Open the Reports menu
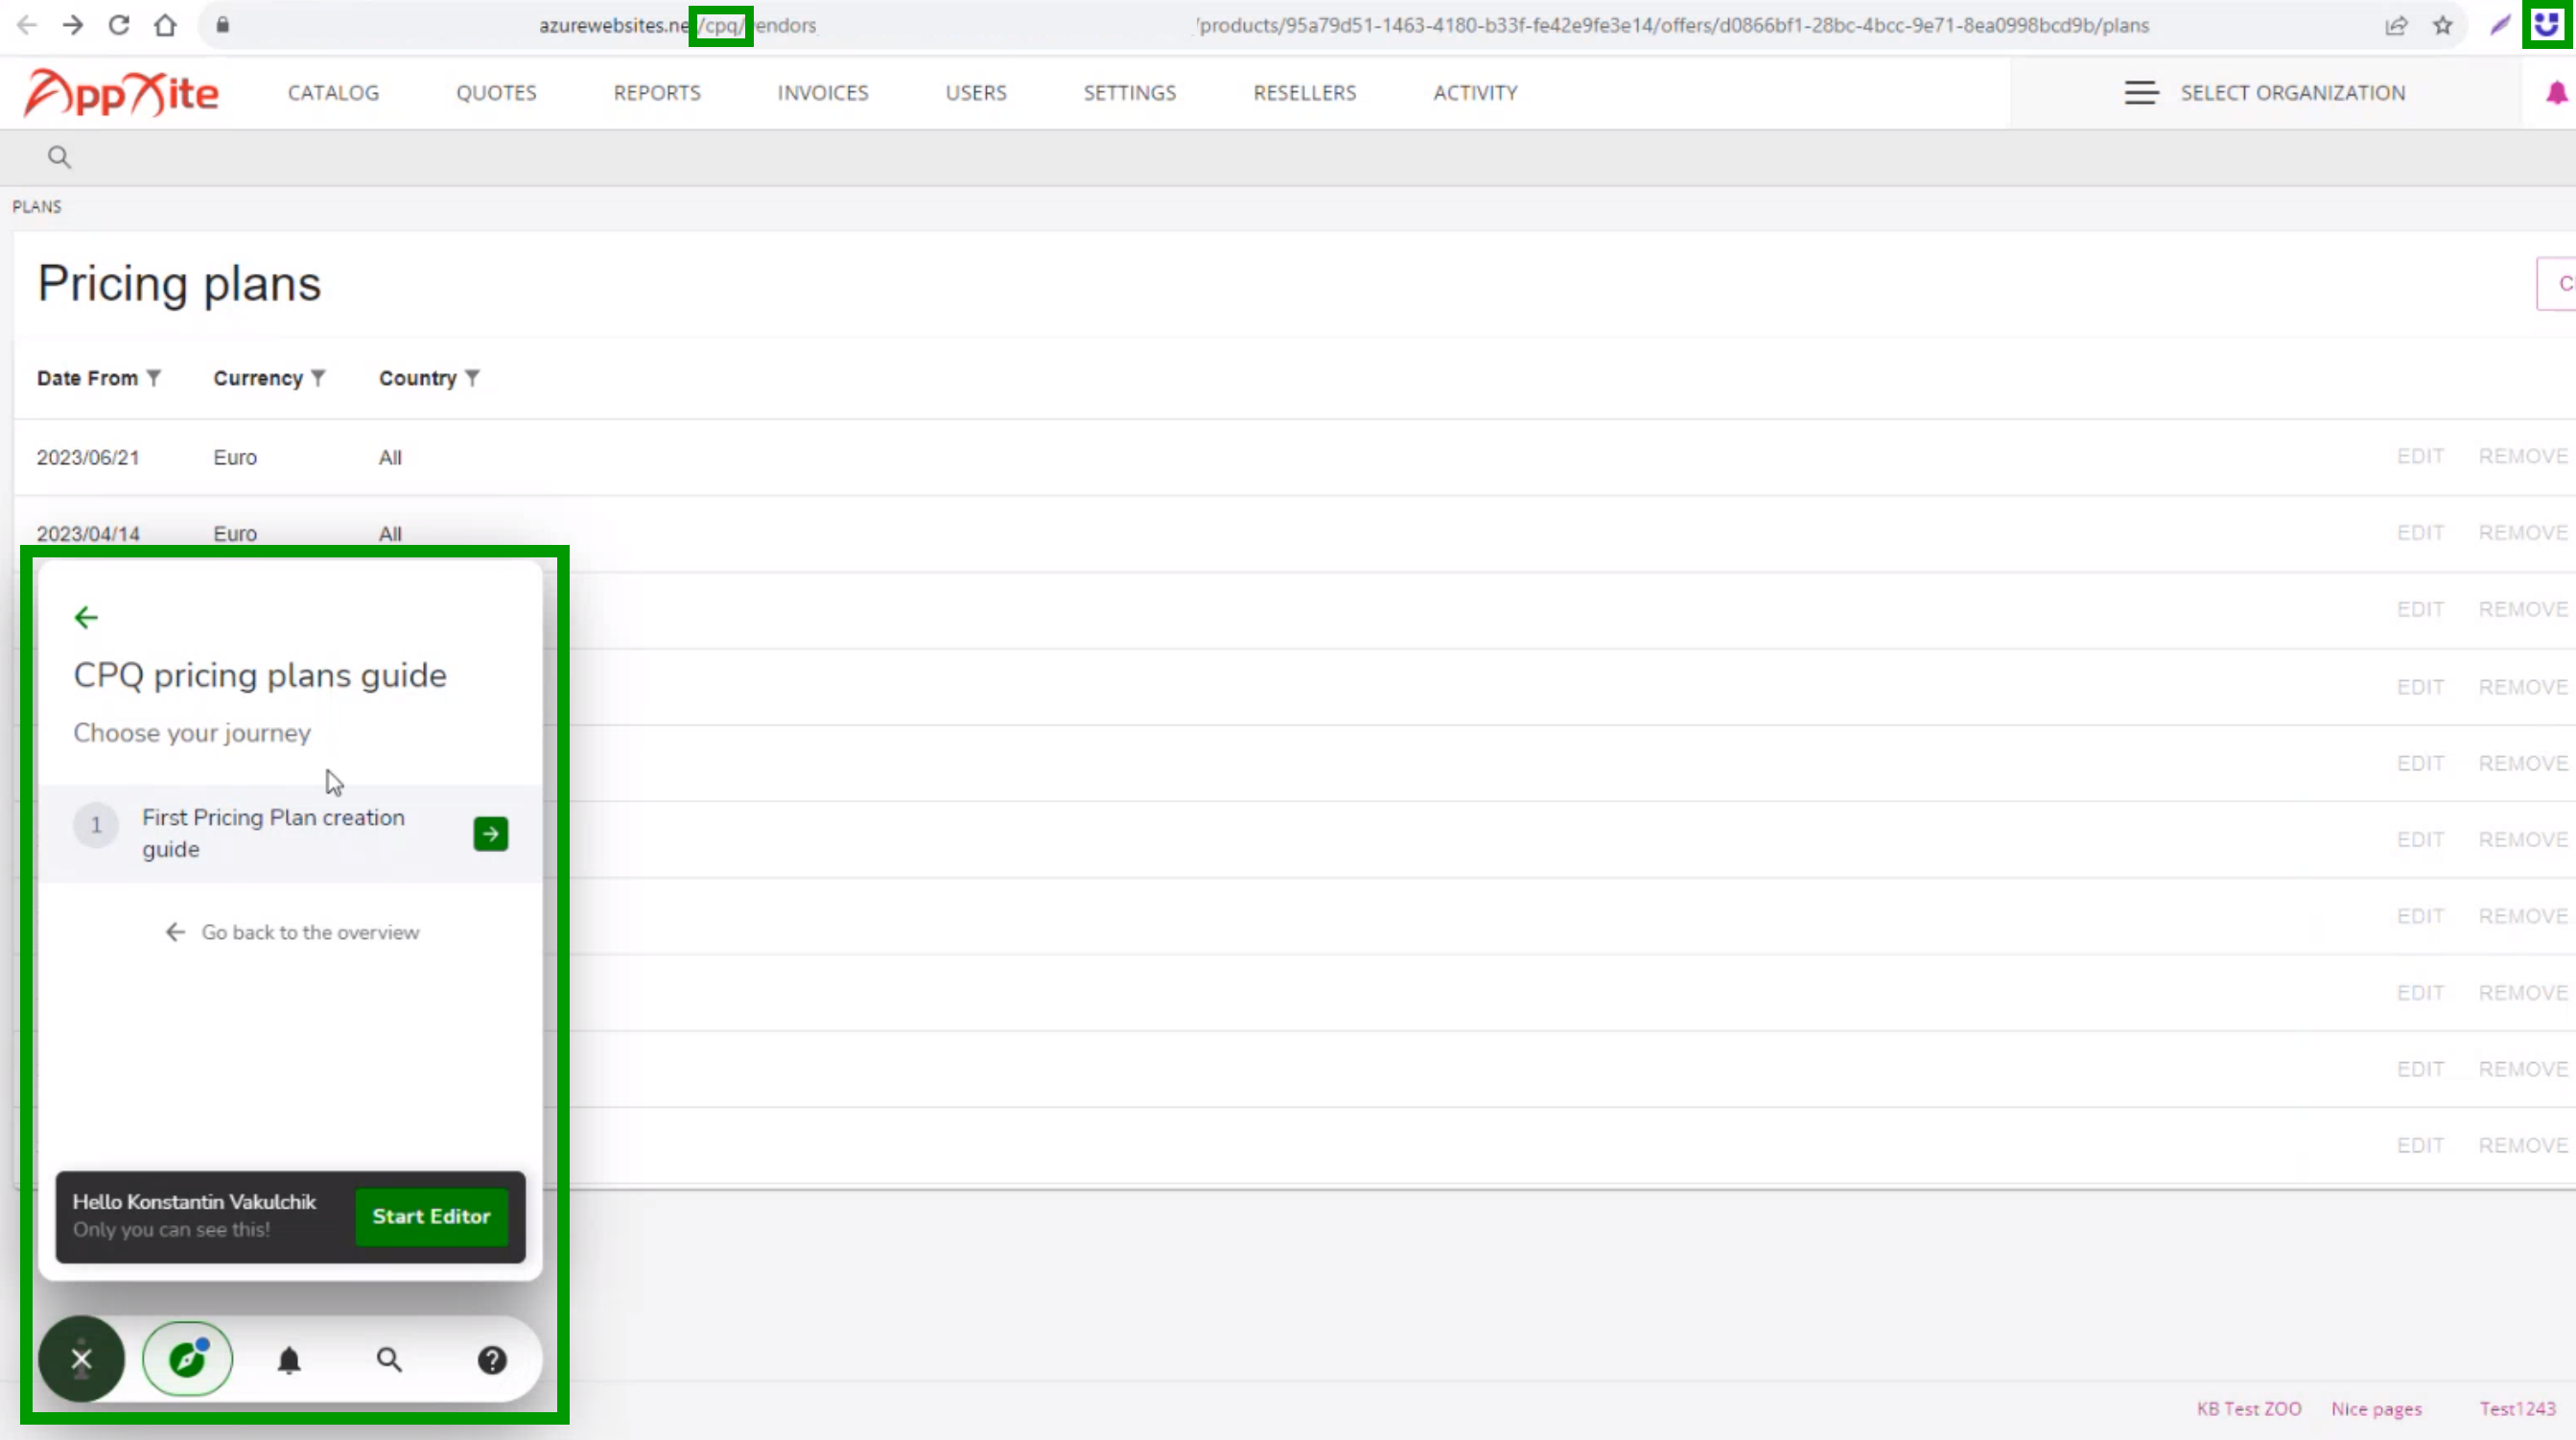The image size is (2576, 1440). (x=657, y=93)
